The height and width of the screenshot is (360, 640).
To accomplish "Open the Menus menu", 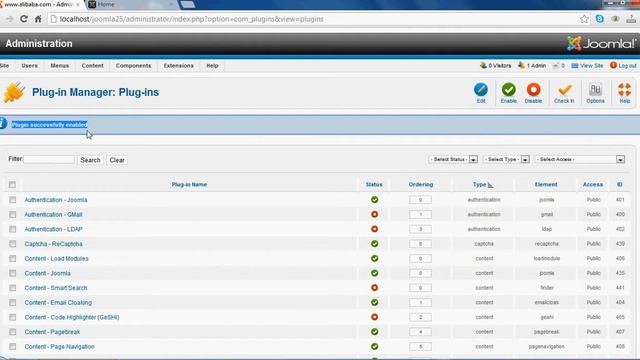I will 60,66.
